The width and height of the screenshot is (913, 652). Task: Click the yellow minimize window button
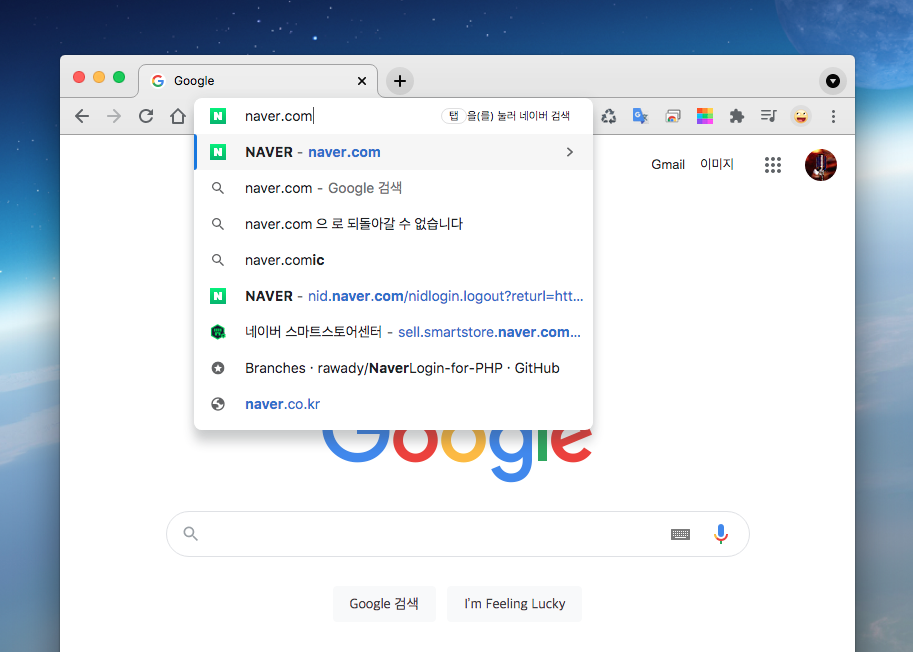99,77
